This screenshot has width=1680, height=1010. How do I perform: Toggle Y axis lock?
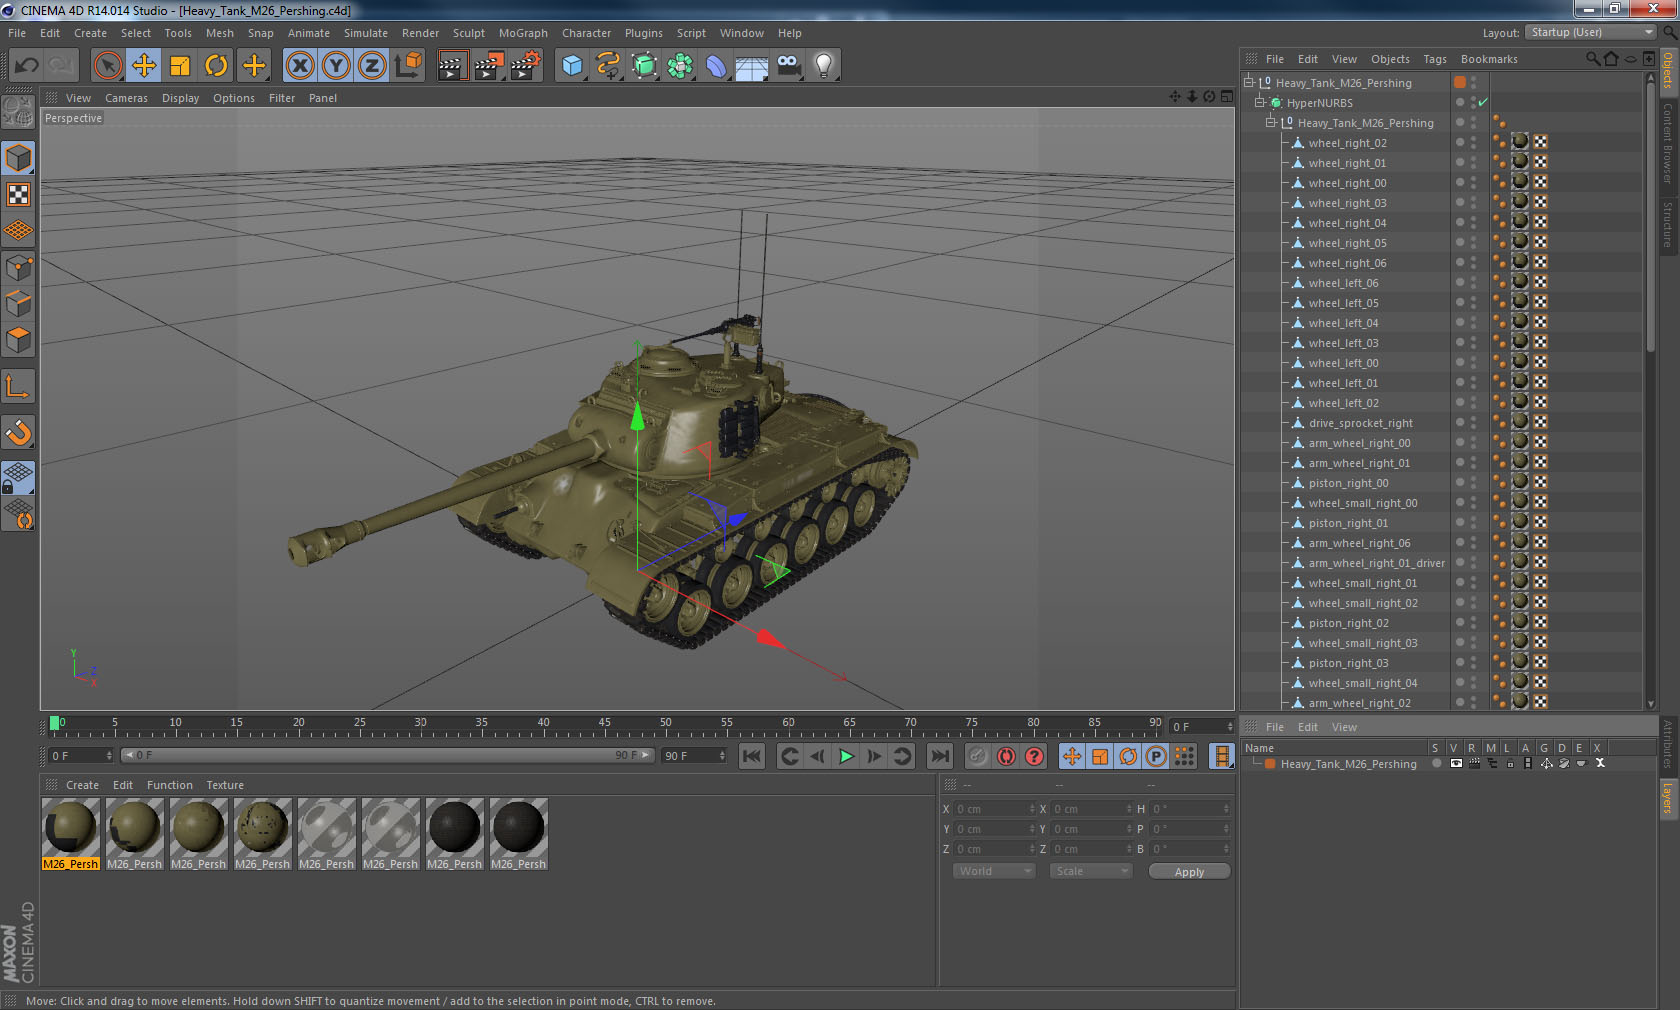[336, 66]
